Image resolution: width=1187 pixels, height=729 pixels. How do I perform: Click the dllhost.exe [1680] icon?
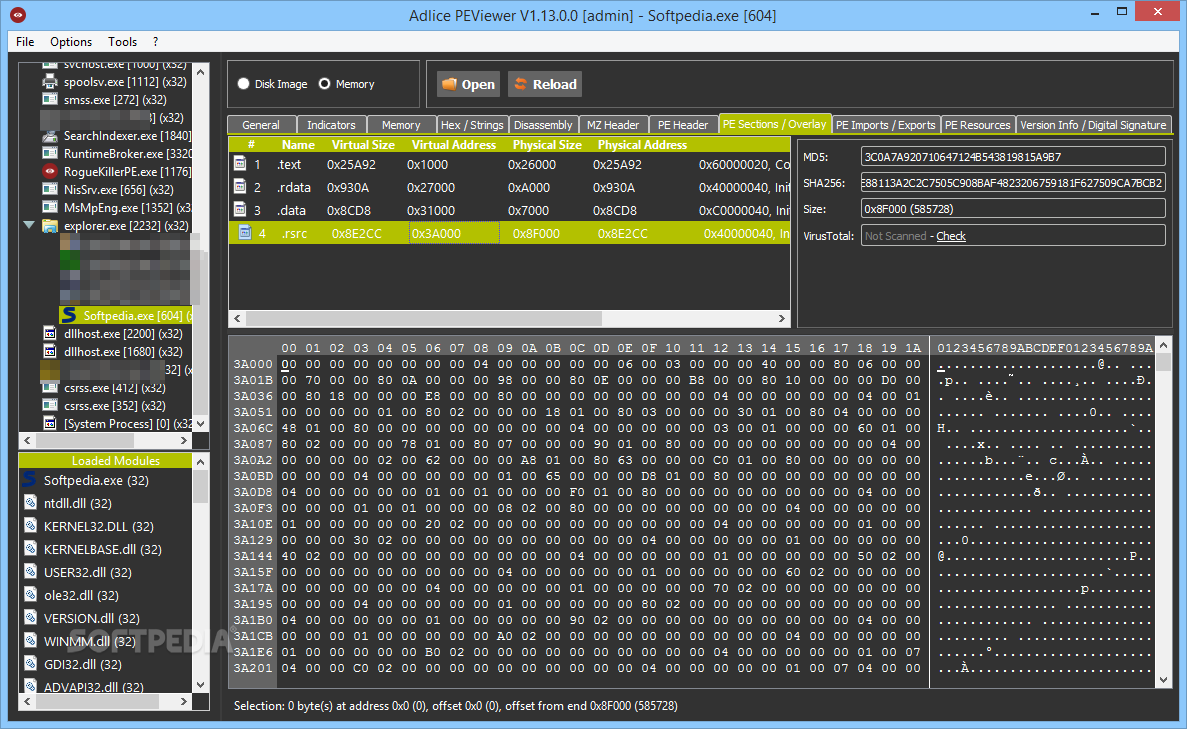(x=50, y=351)
